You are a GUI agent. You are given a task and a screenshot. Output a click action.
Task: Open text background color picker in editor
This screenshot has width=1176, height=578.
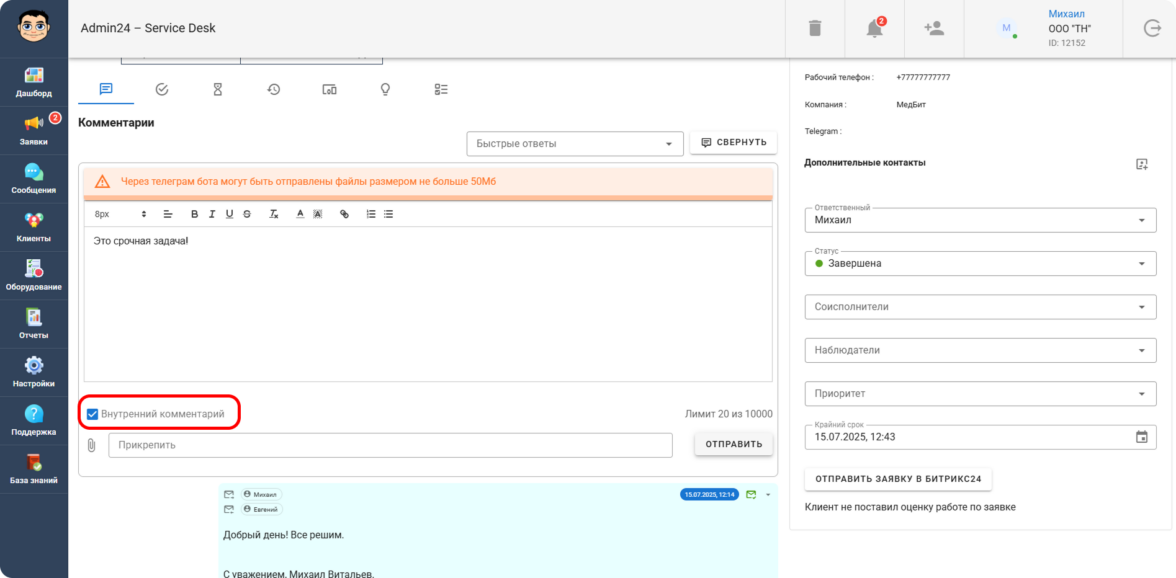(317, 214)
